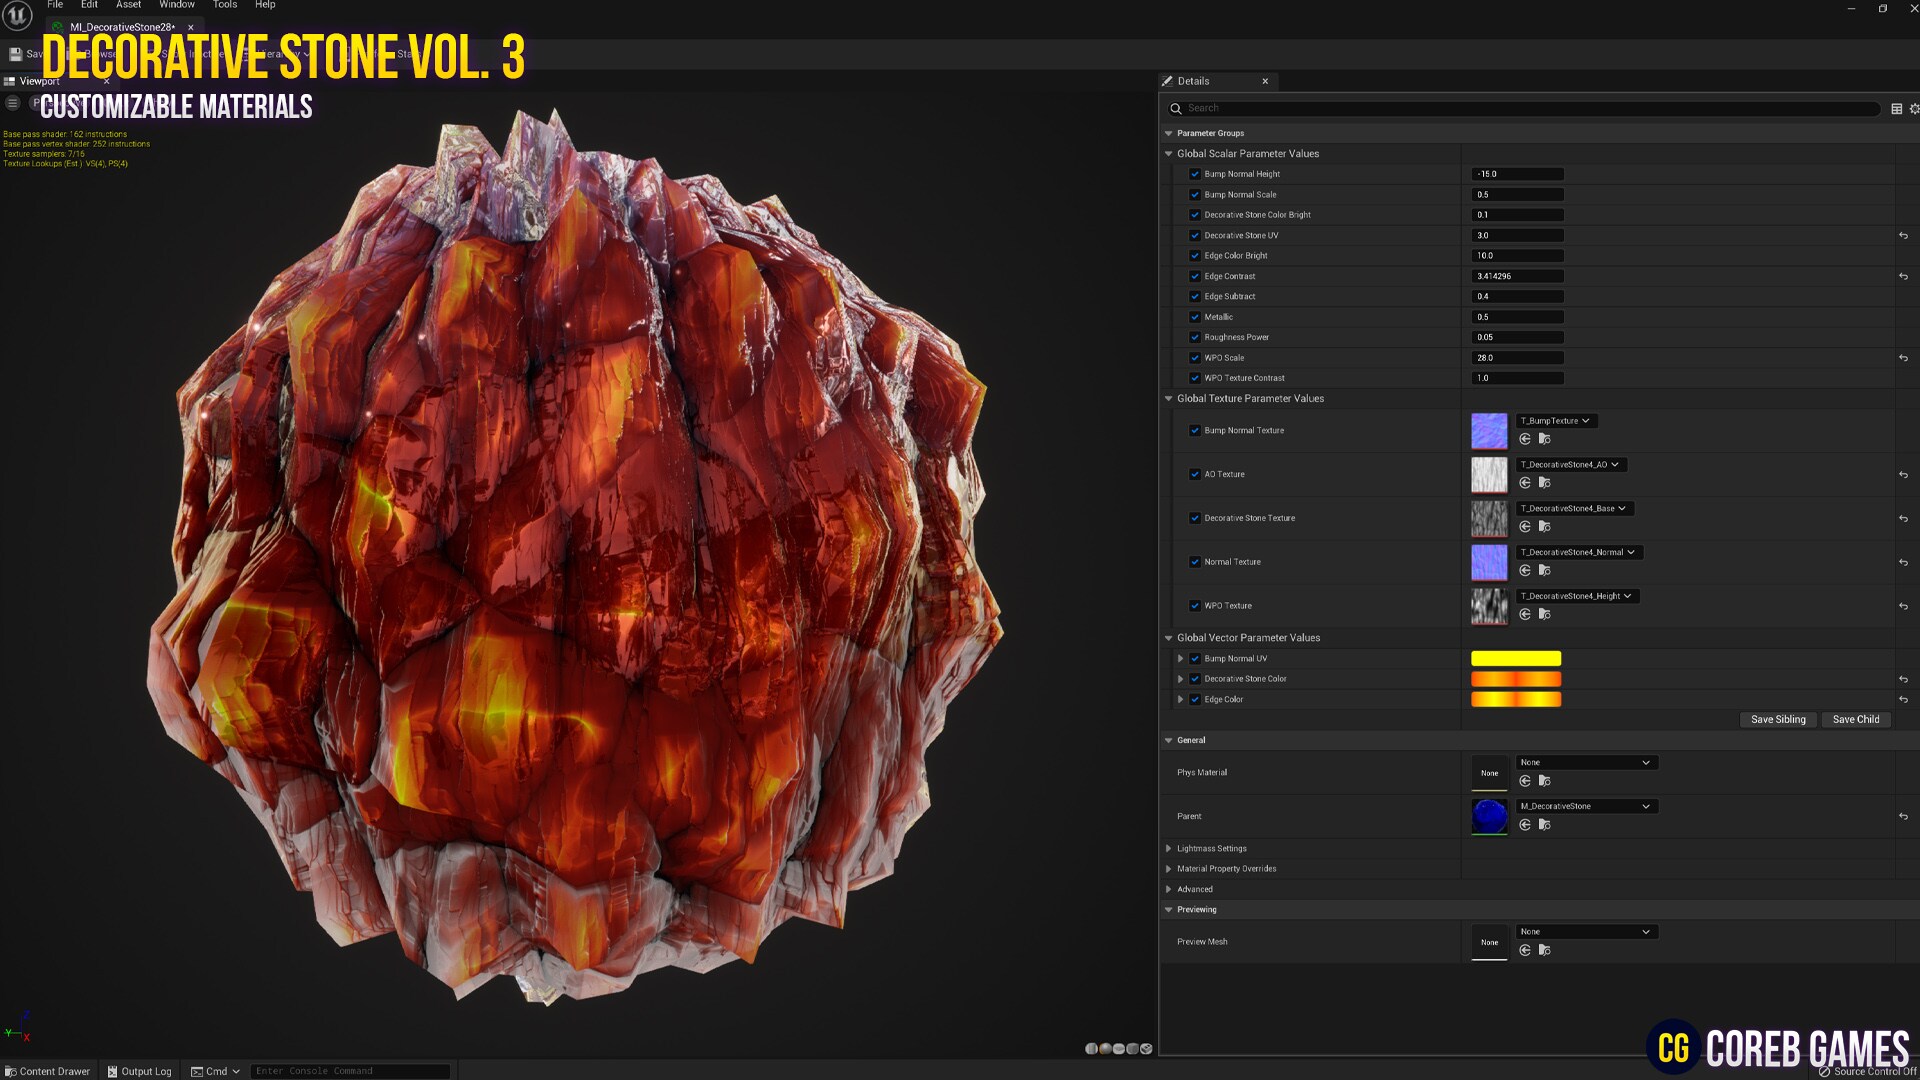Viewport: 1920px width, 1080px height.
Task: Open Details panel settings gear
Action: coord(1914,108)
